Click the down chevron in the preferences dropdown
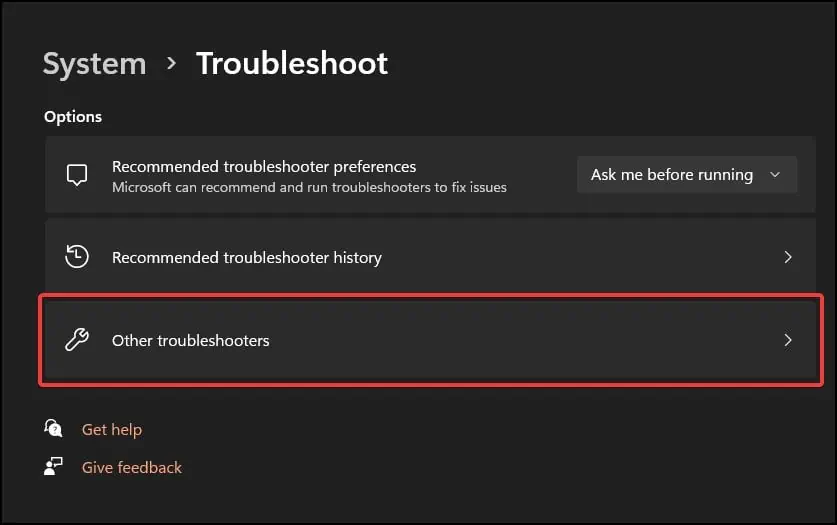 click(775, 175)
